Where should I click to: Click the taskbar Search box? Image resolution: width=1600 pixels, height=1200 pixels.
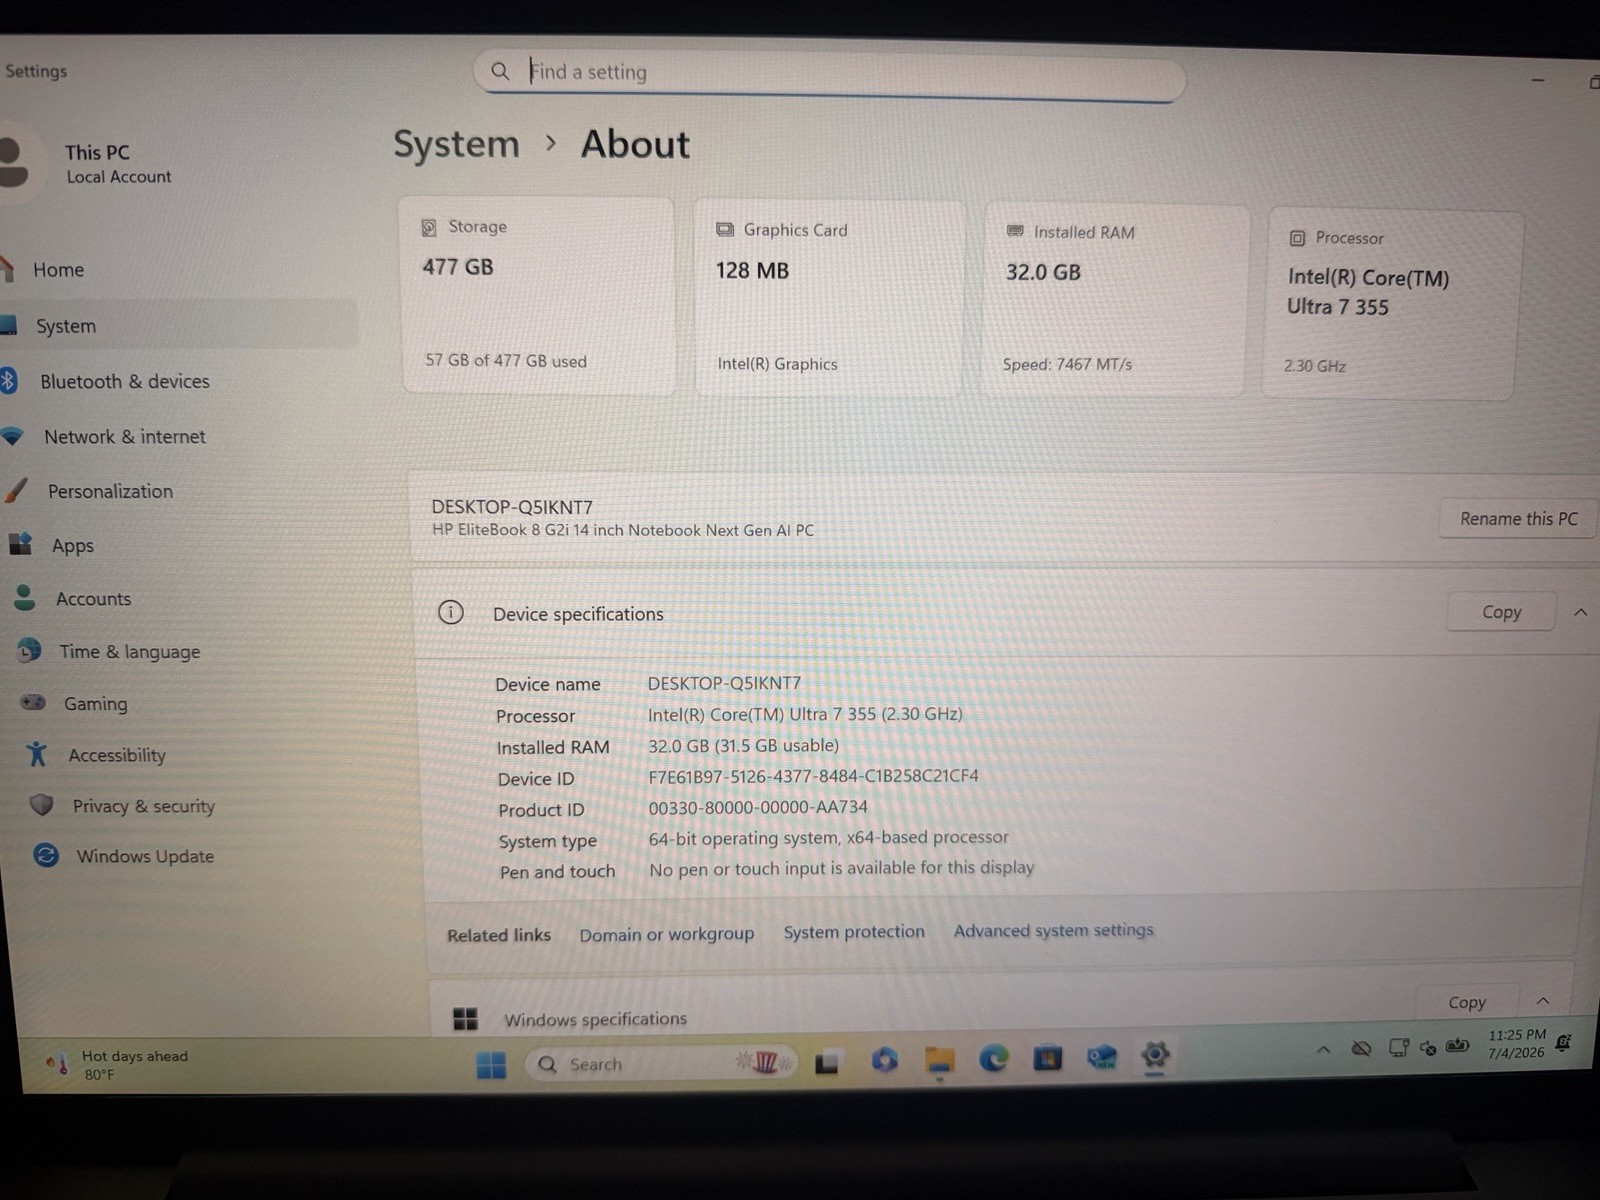(x=660, y=1064)
